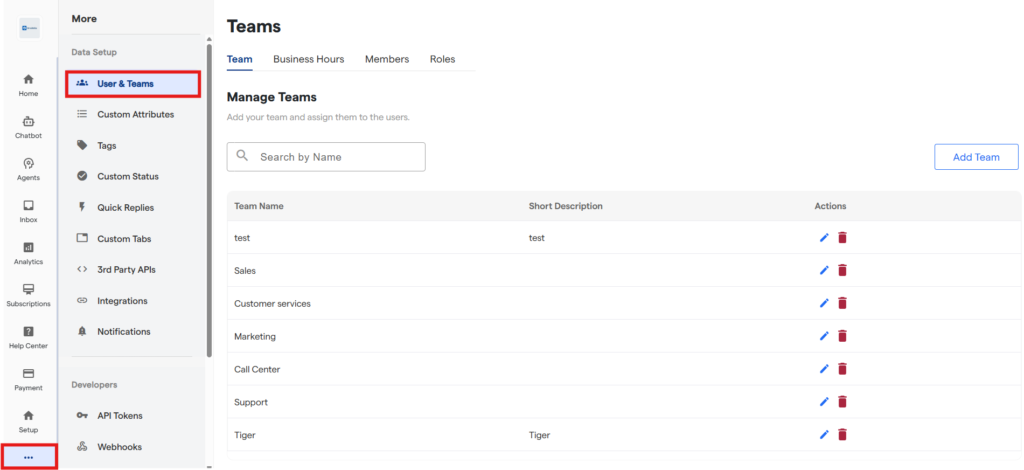1024x470 pixels.
Task: Select Custom Attributes in Data Setup
Action: click(x=135, y=115)
